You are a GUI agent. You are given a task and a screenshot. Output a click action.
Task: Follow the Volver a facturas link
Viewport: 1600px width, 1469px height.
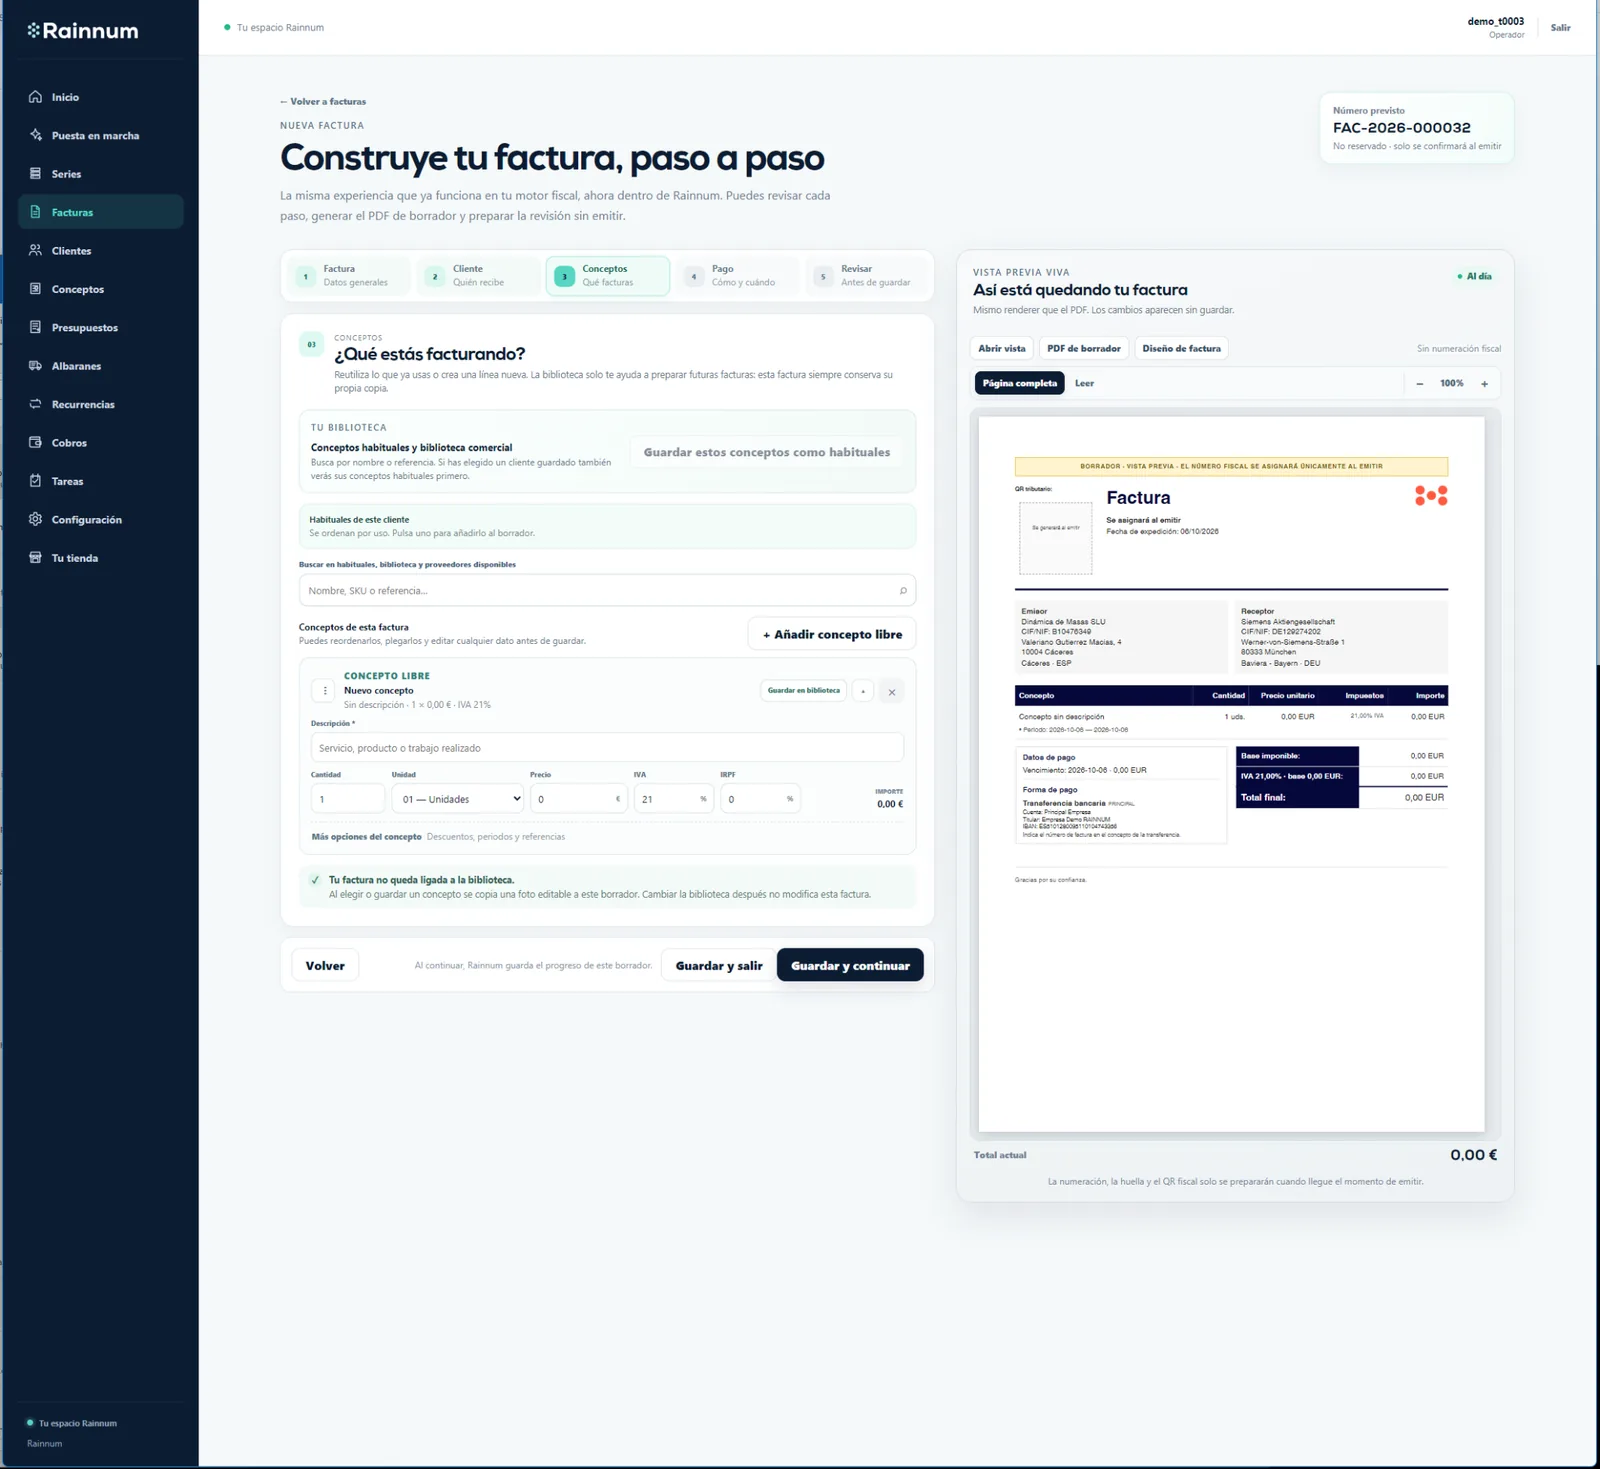[x=323, y=101]
